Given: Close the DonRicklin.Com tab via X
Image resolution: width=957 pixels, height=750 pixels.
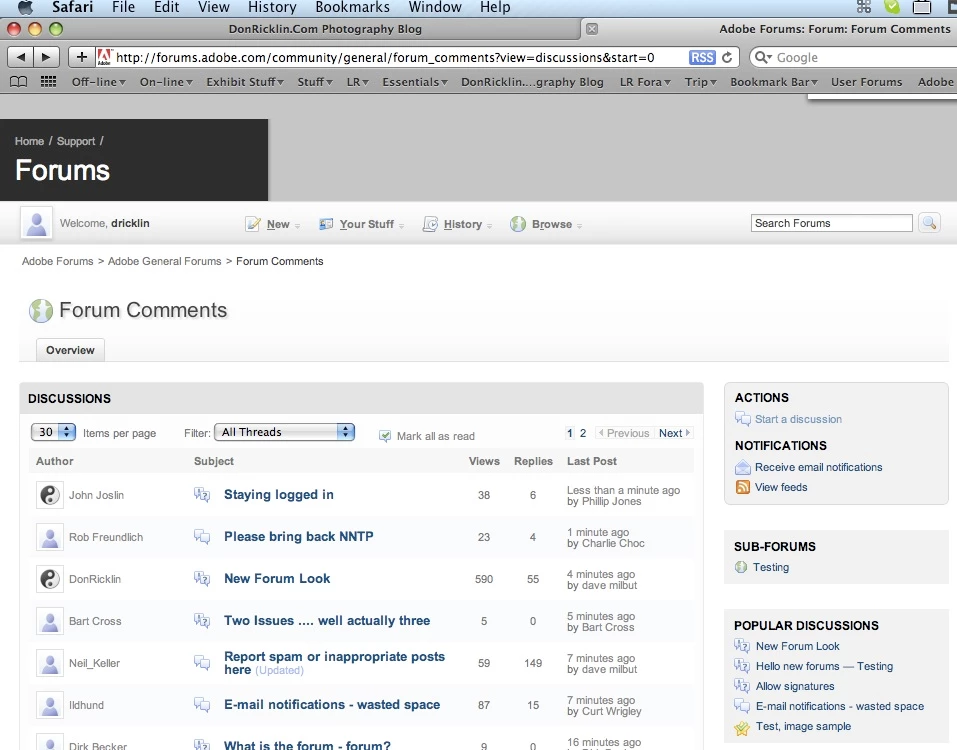Looking at the screenshot, I should pyautogui.click(x=592, y=29).
